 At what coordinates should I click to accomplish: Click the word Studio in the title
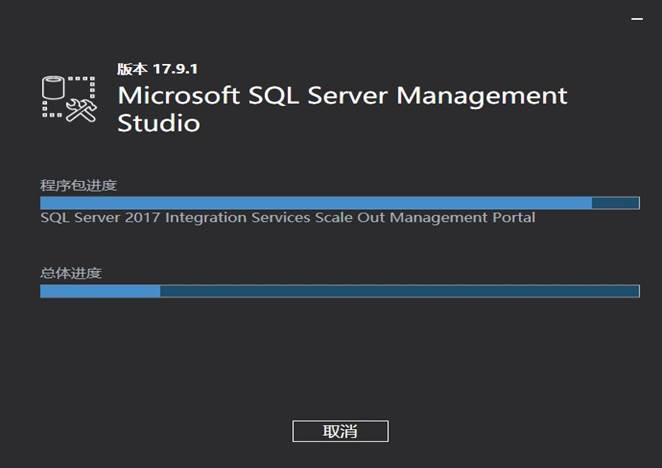[158, 124]
